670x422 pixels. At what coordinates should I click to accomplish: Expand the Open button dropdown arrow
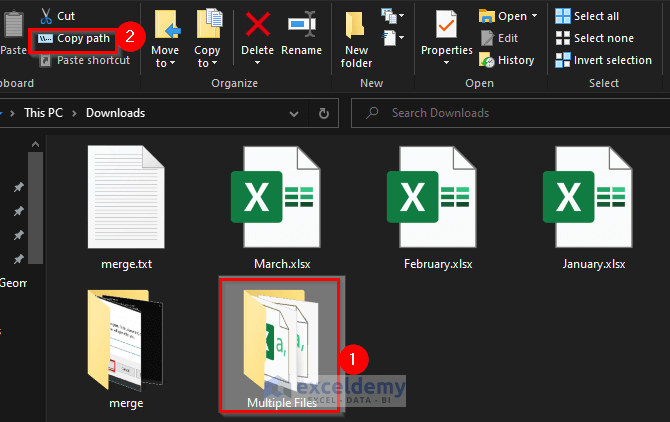pyautogui.click(x=535, y=16)
